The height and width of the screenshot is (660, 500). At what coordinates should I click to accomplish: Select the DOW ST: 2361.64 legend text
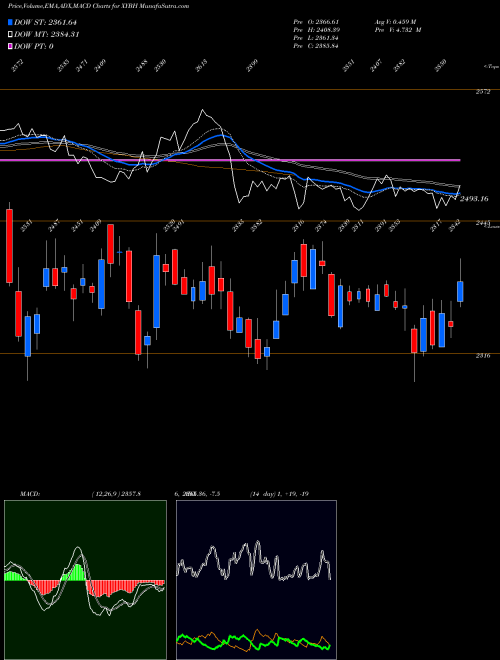[x=45, y=22]
